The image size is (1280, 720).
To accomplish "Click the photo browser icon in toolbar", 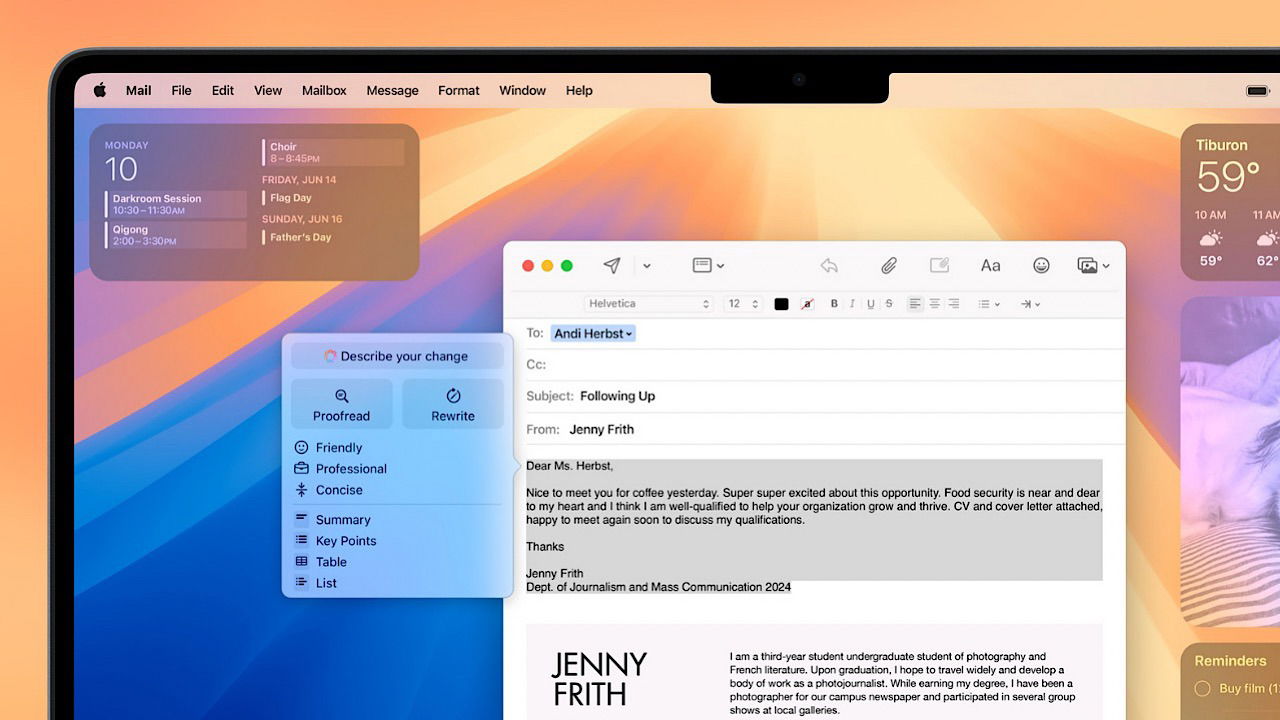I will (1093, 265).
